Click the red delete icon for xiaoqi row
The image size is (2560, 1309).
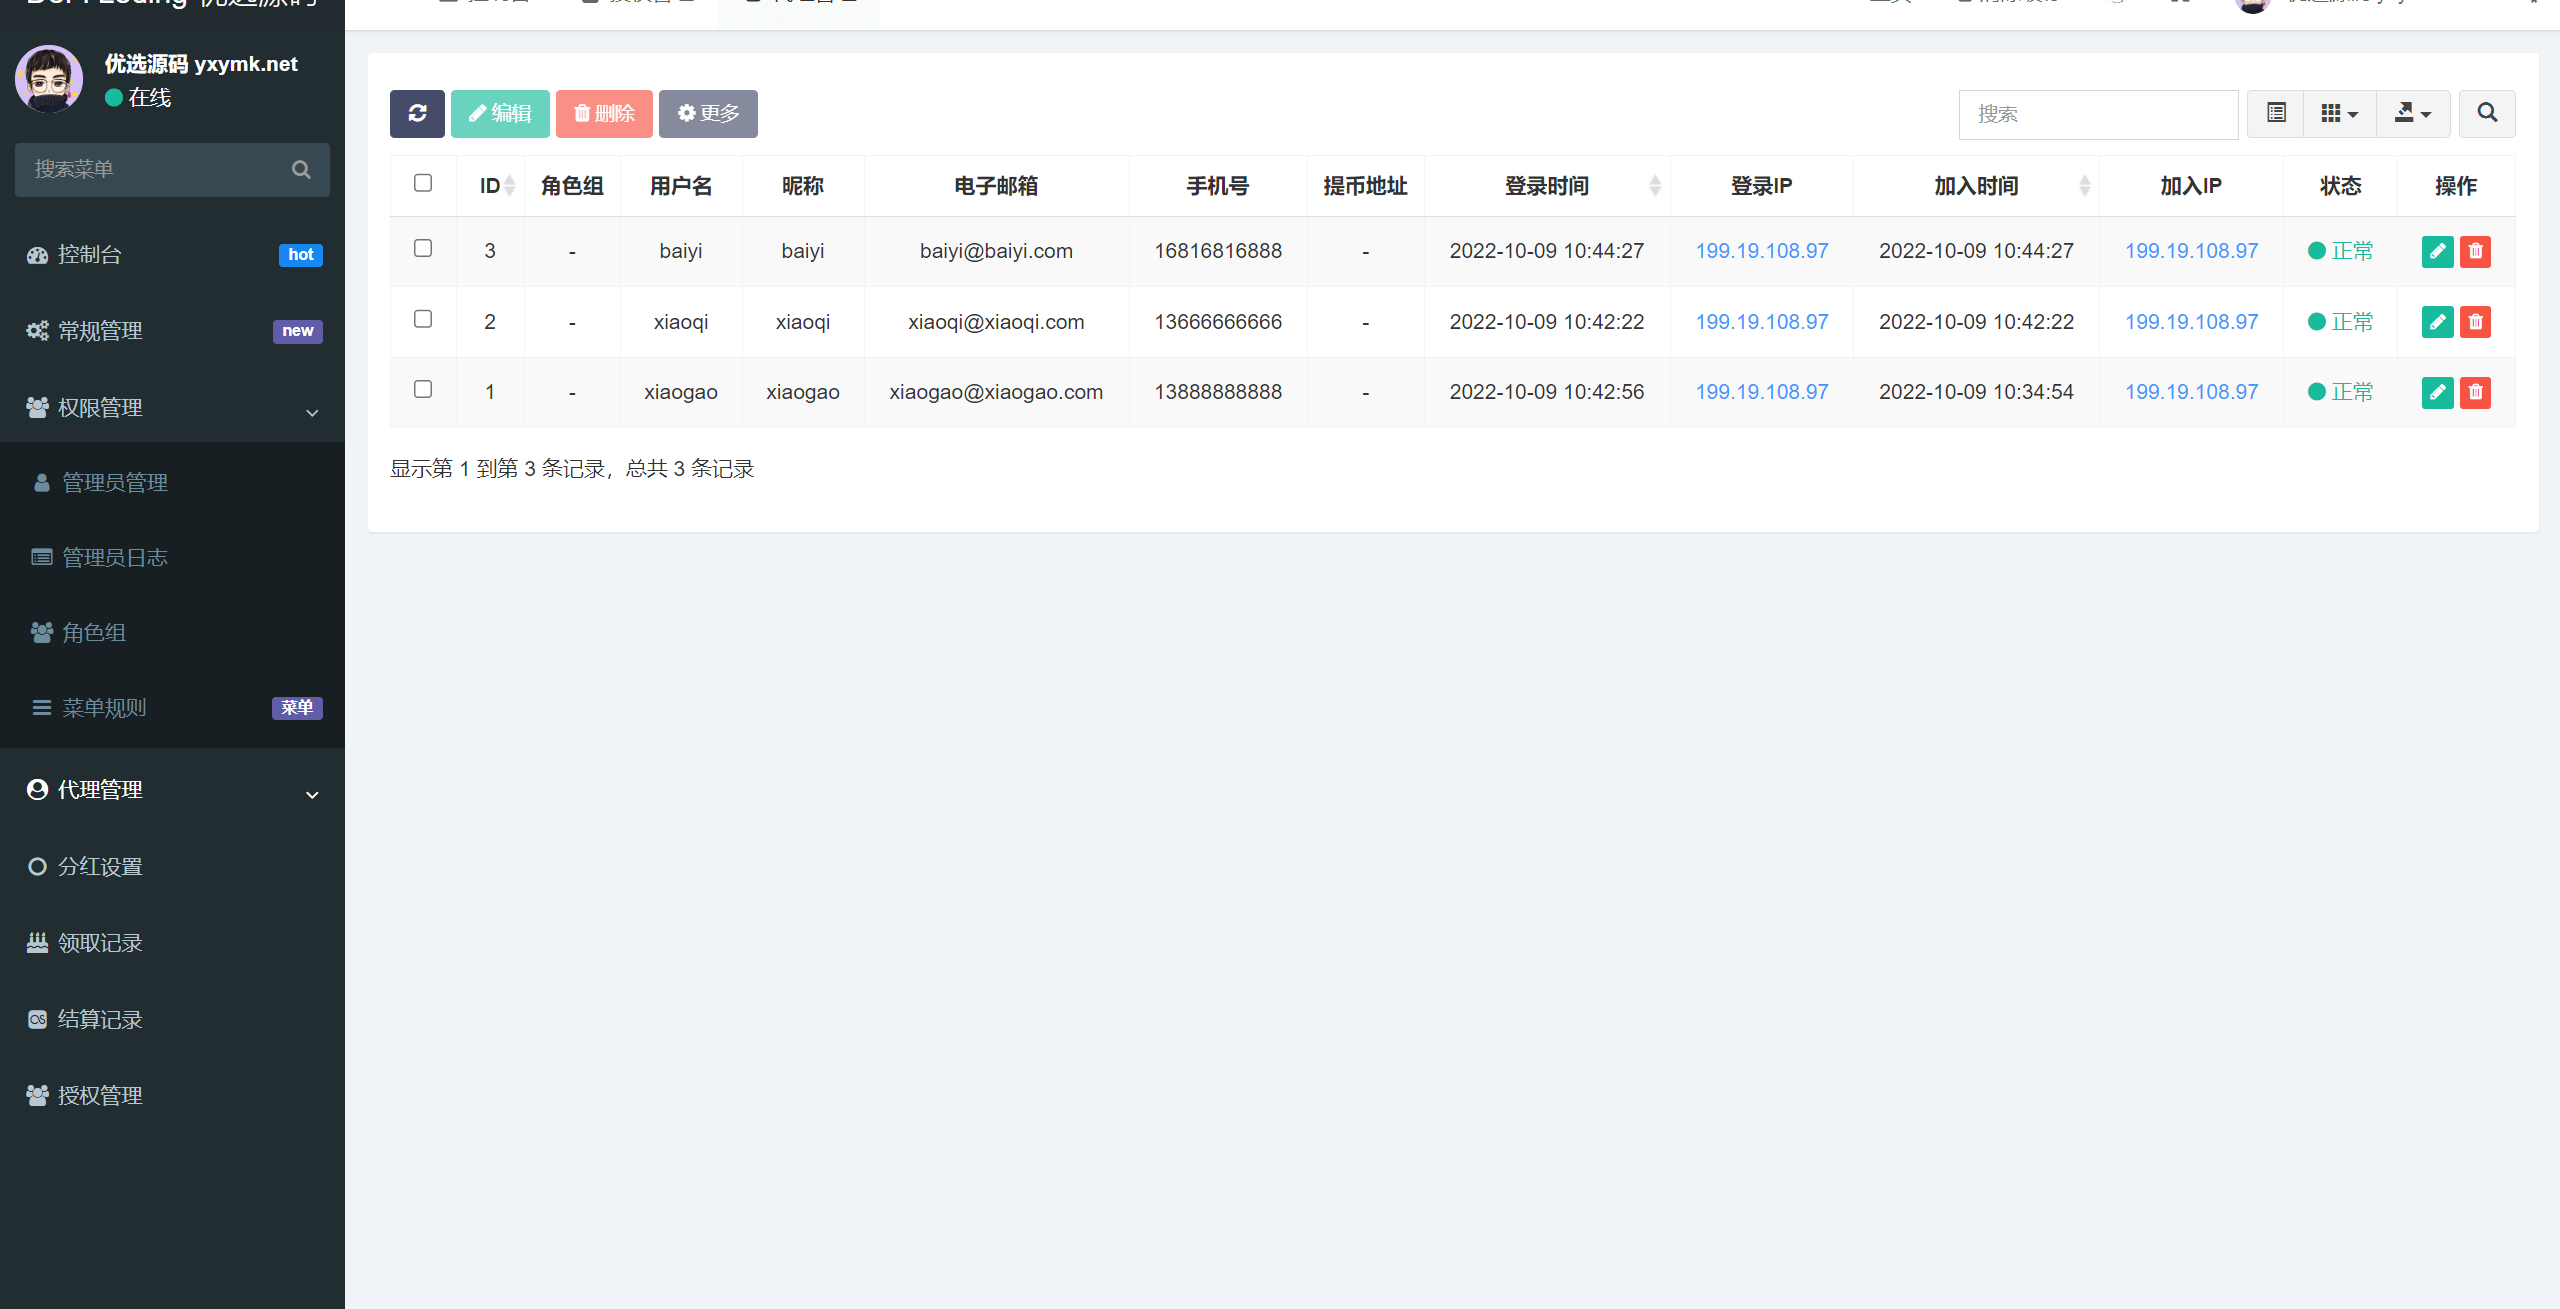tap(2475, 322)
